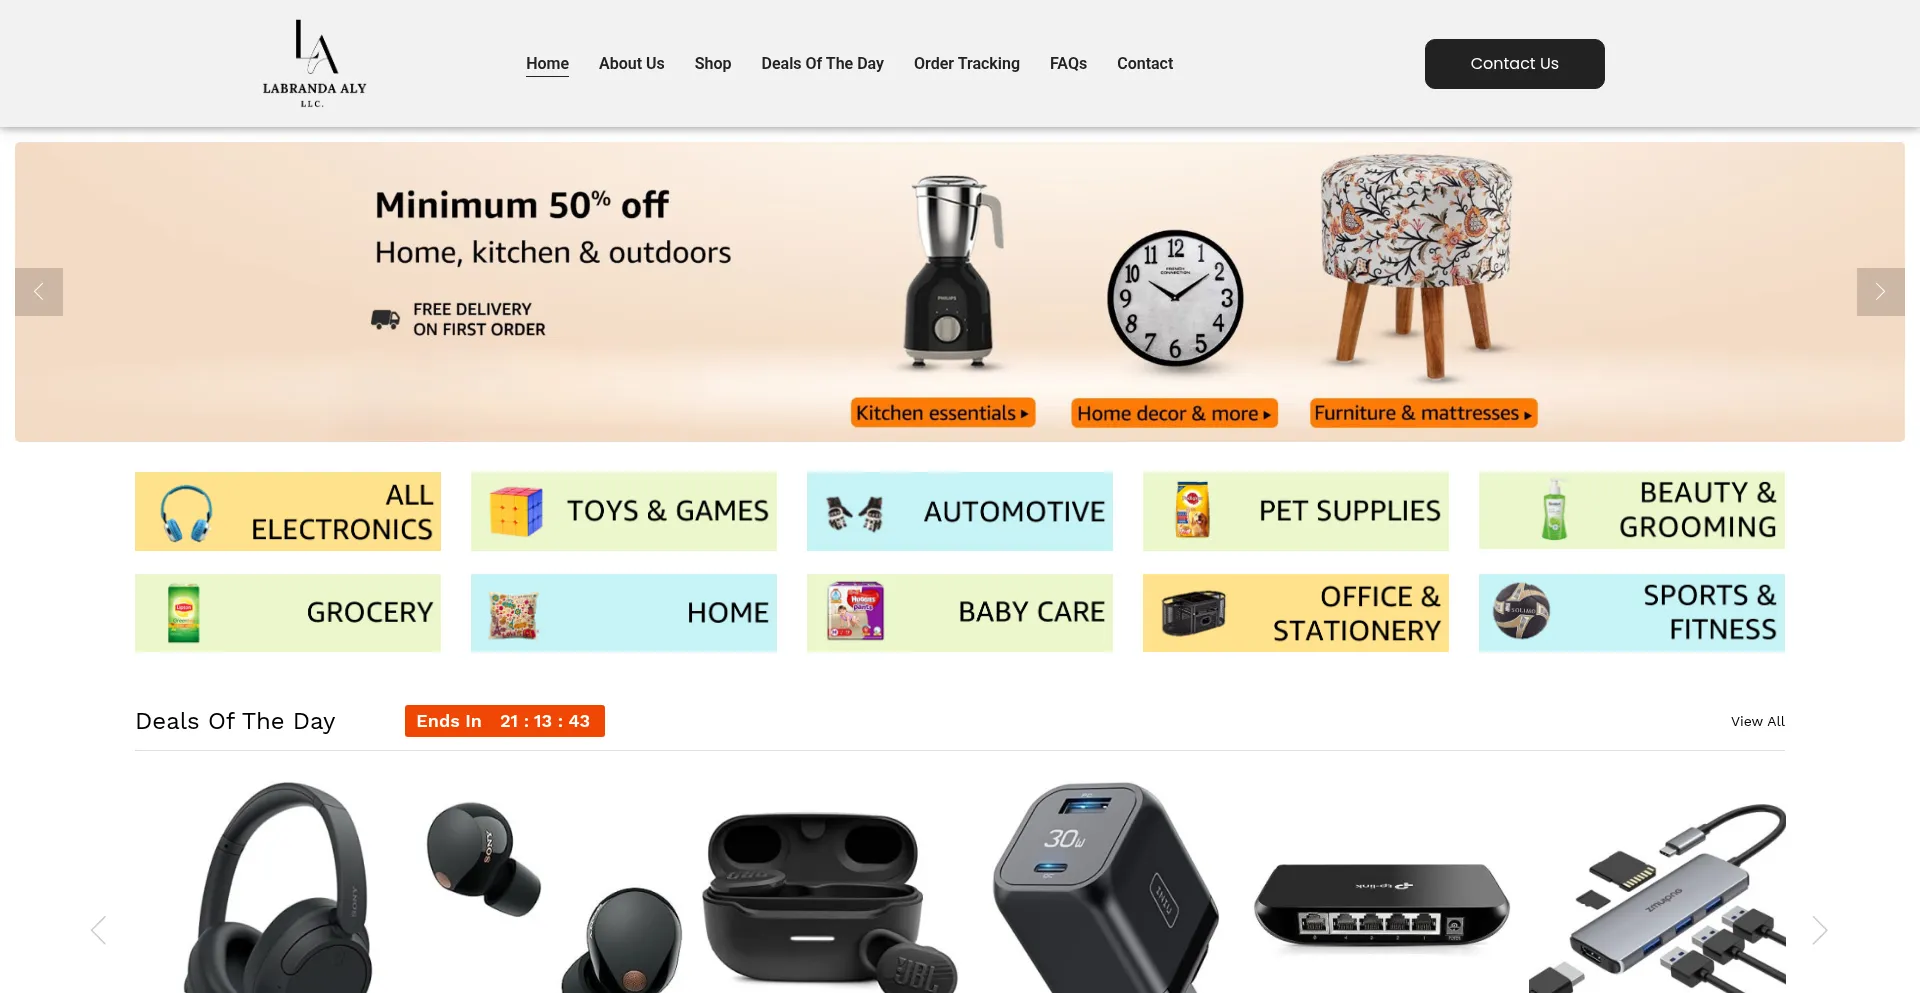
Task: Open Sports & Fitness category tile
Action: [1632, 613]
